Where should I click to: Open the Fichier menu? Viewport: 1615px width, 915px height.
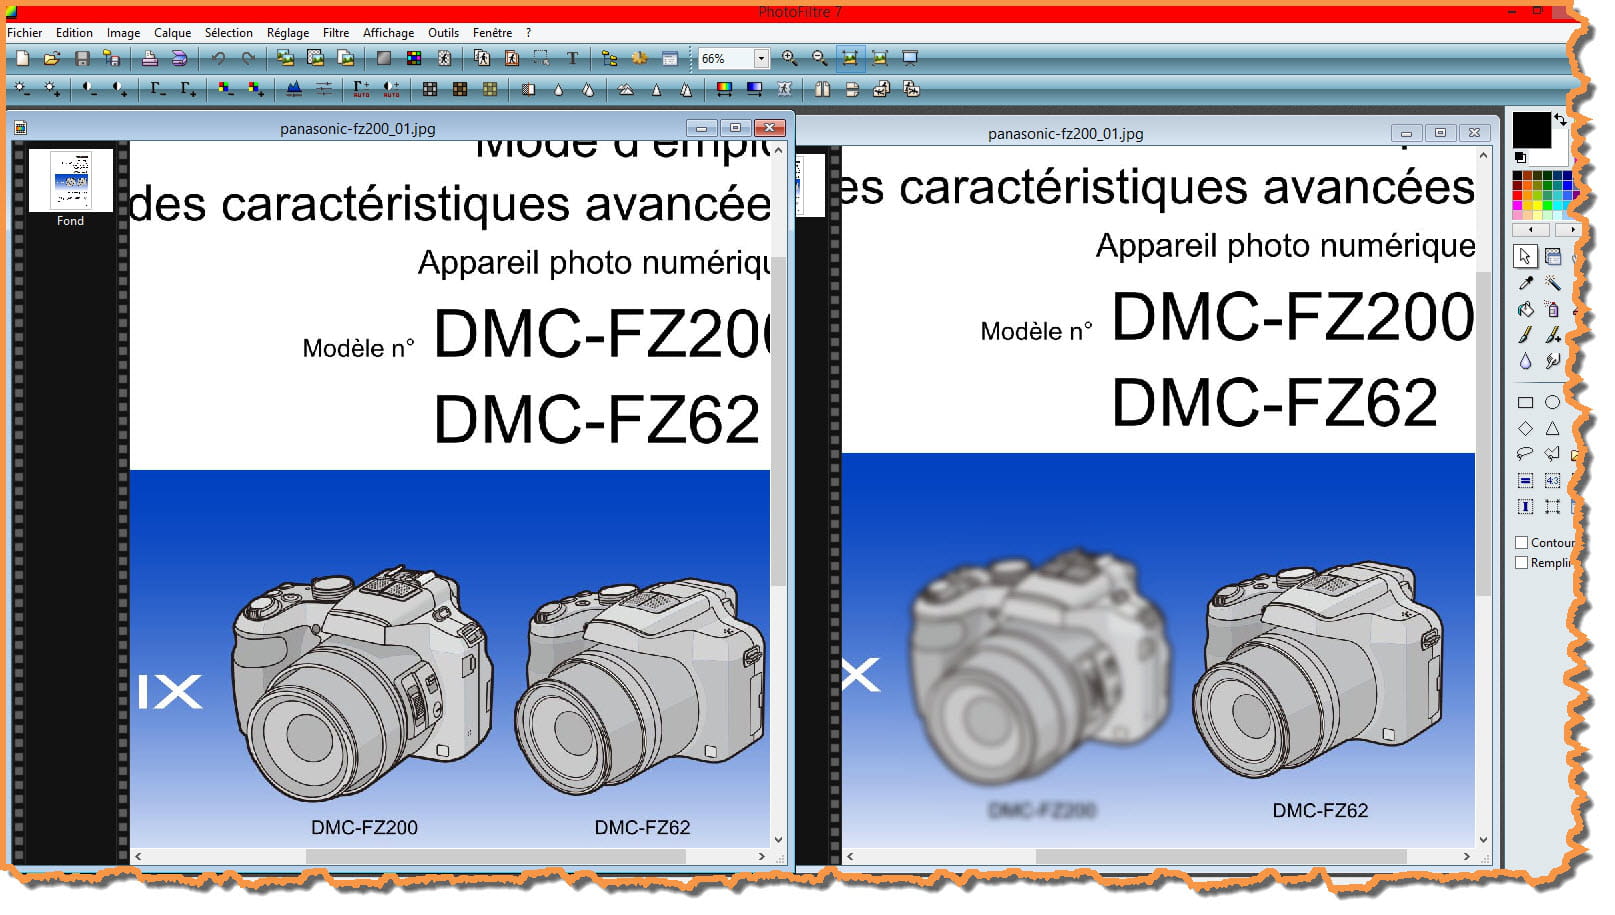[25, 33]
